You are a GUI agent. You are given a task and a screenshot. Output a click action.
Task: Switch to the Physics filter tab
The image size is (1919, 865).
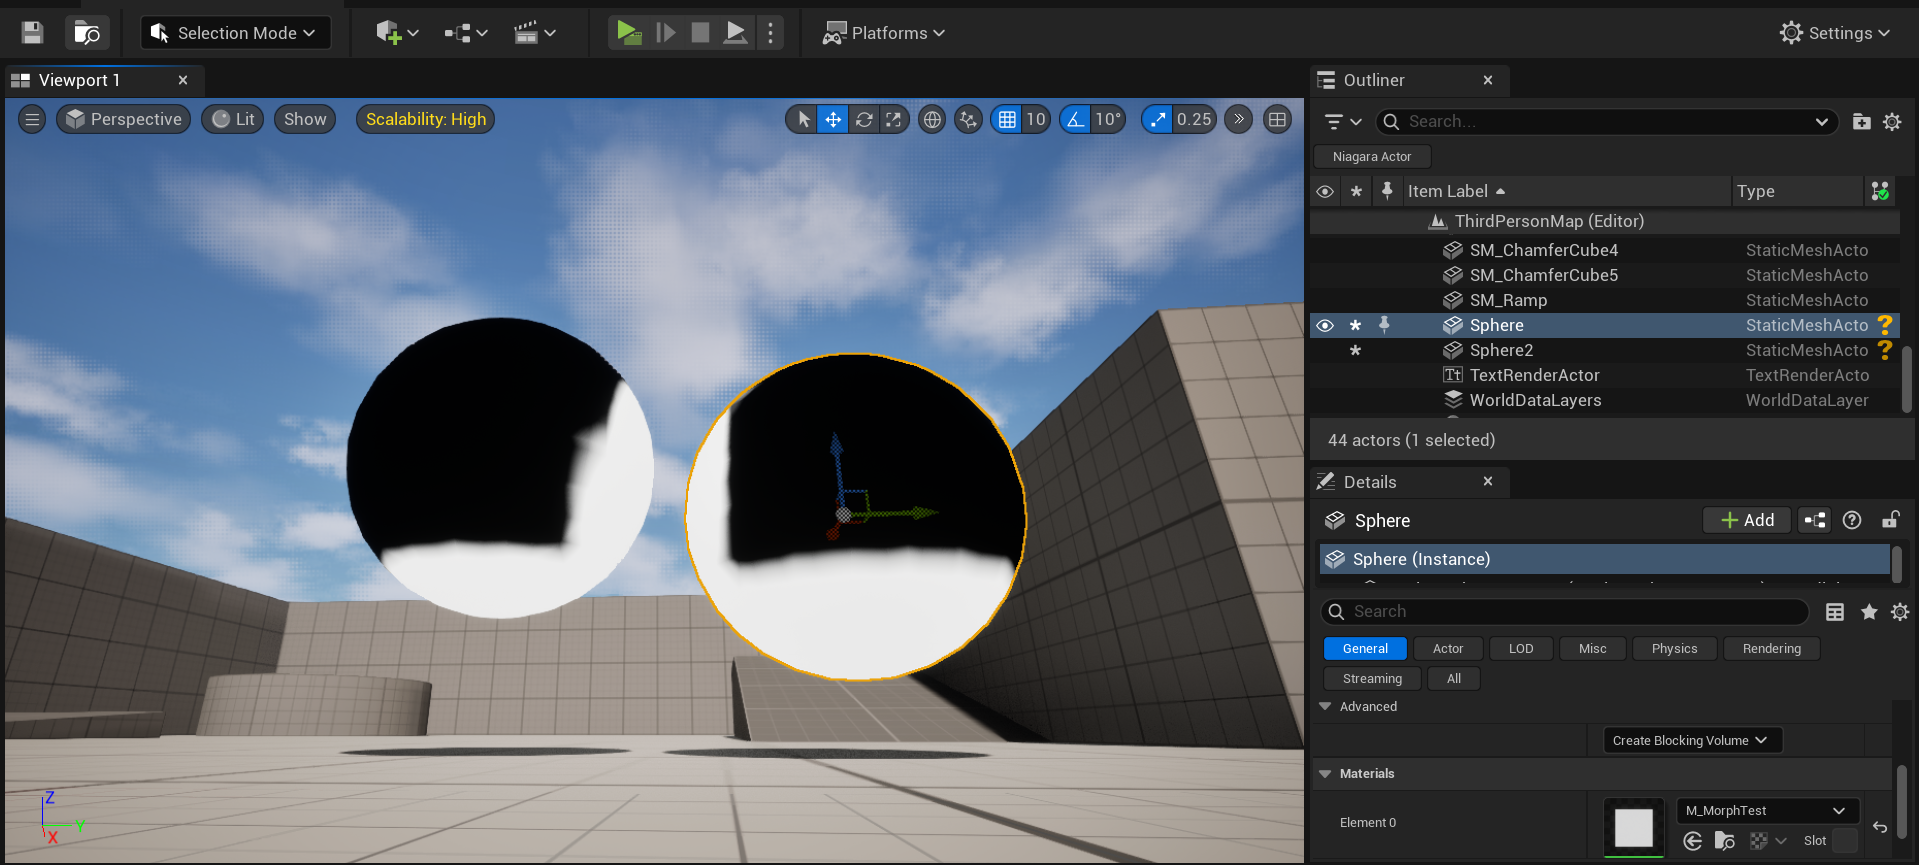1674,649
